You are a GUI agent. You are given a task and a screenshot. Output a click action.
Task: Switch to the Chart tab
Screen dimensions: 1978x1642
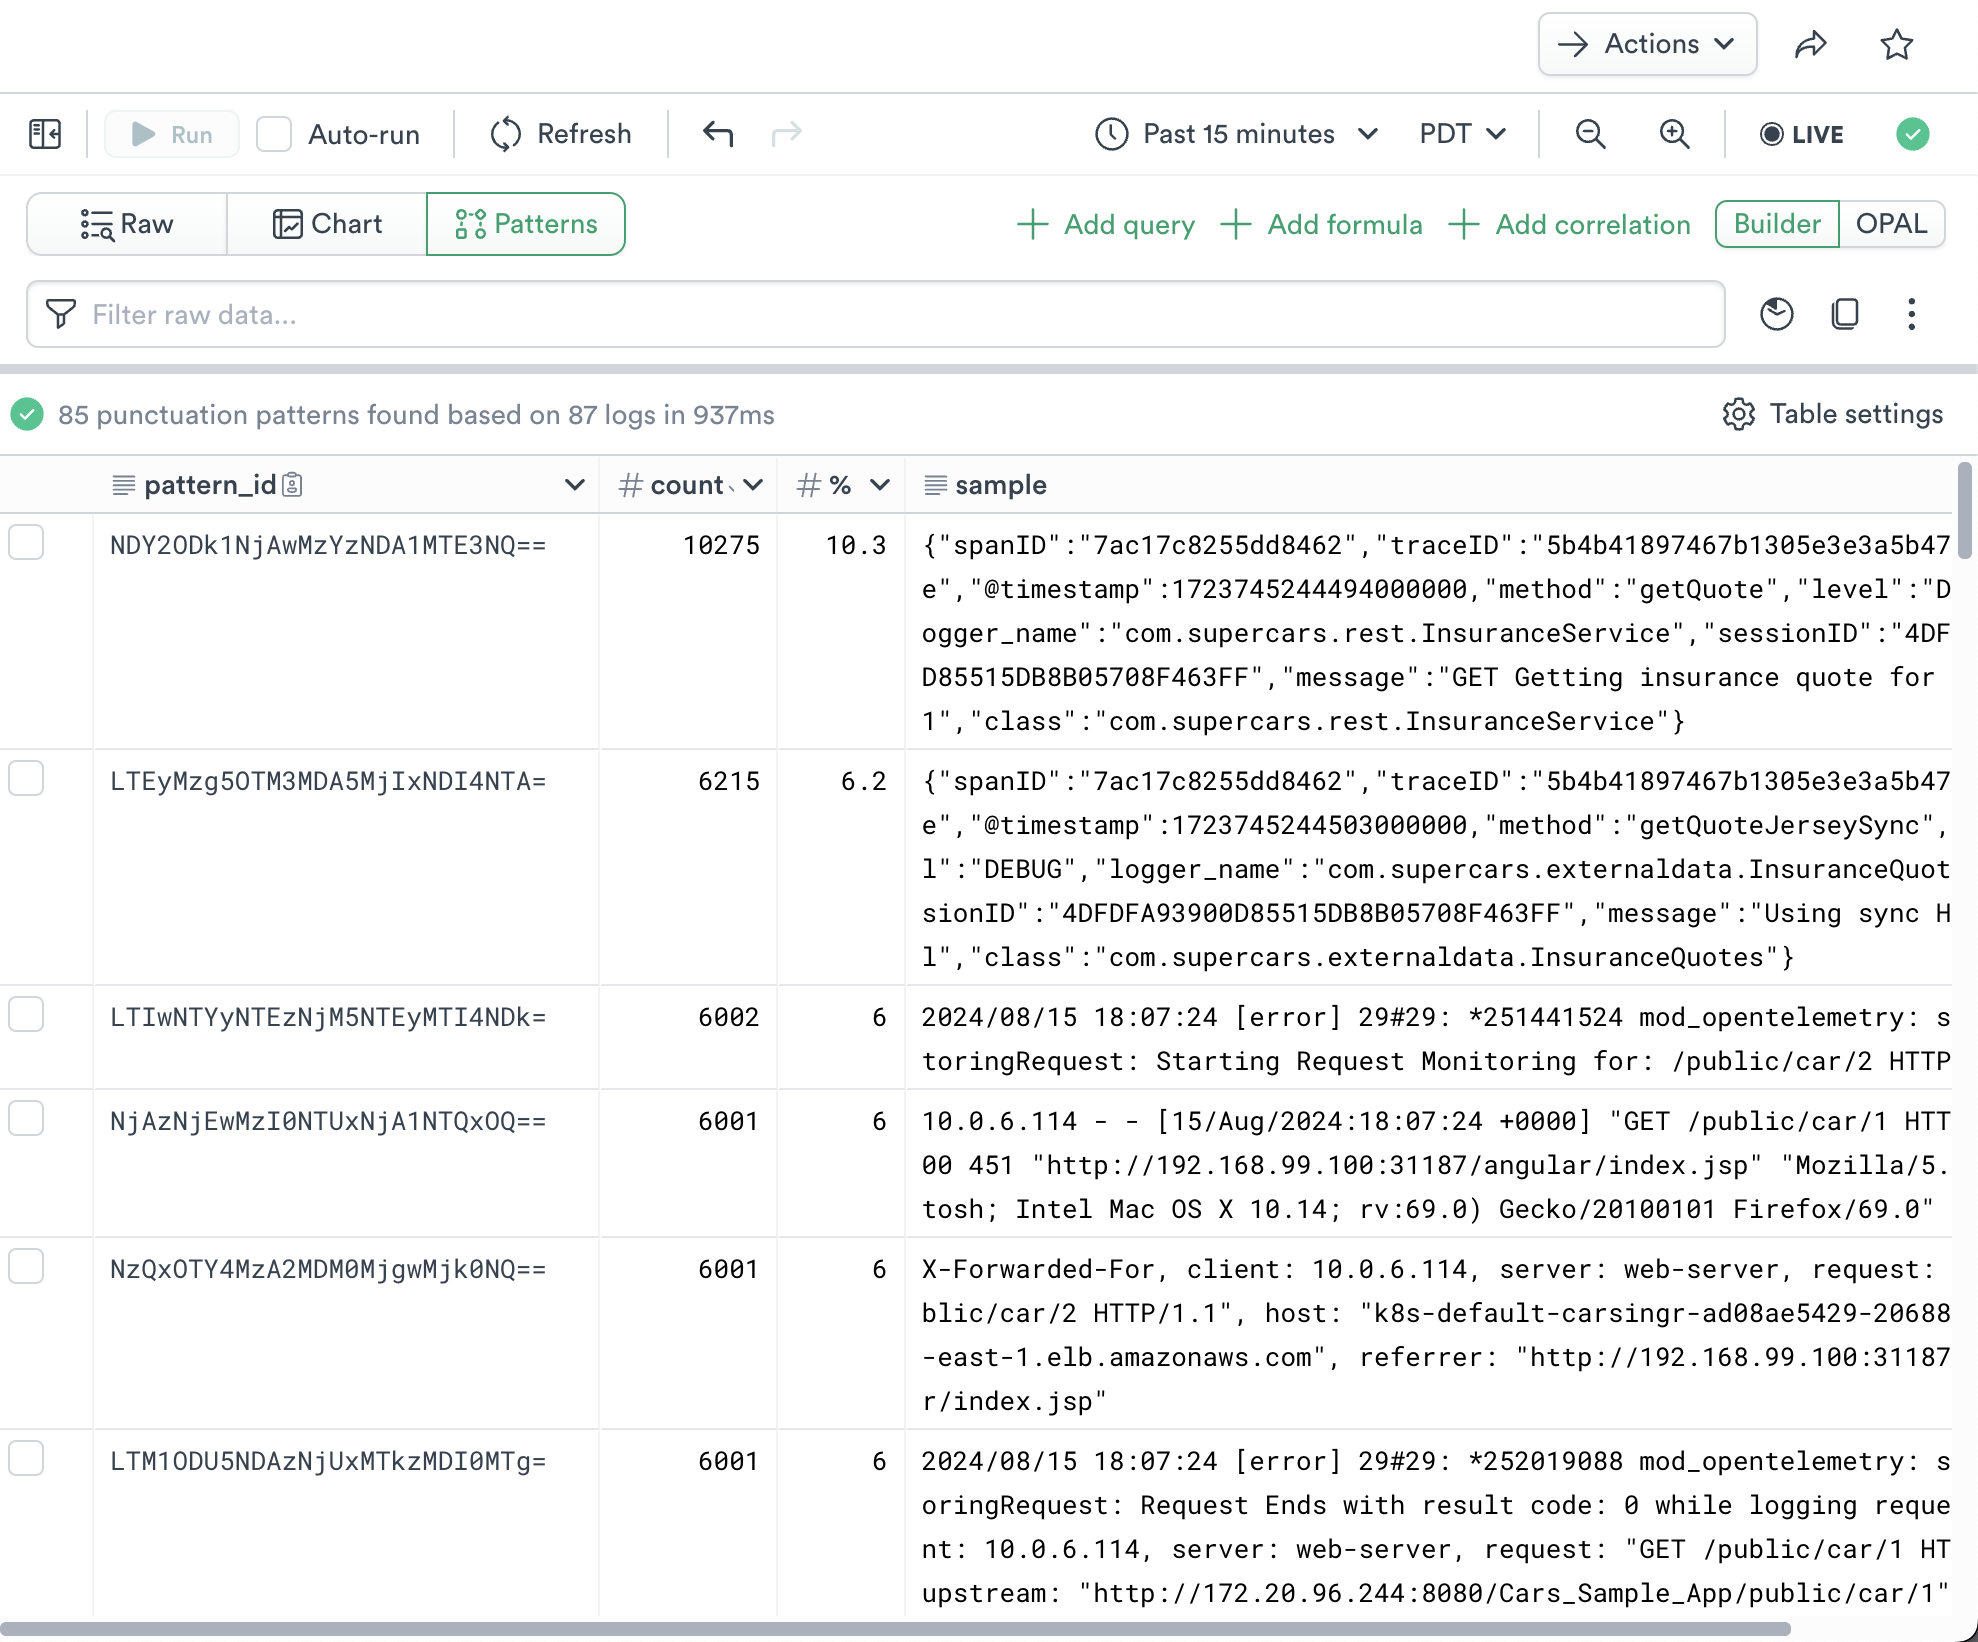[327, 224]
